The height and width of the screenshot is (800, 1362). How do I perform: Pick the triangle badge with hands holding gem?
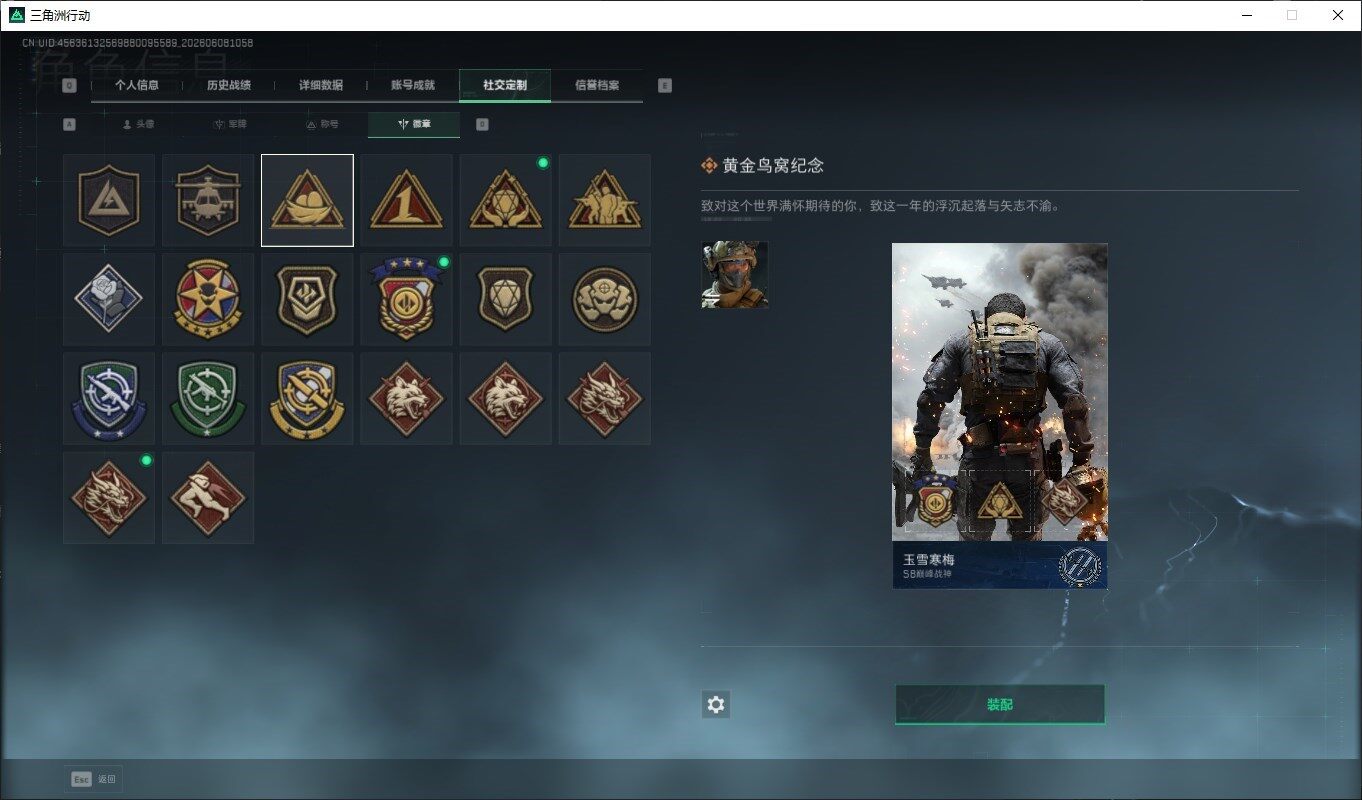pos(506,200)
